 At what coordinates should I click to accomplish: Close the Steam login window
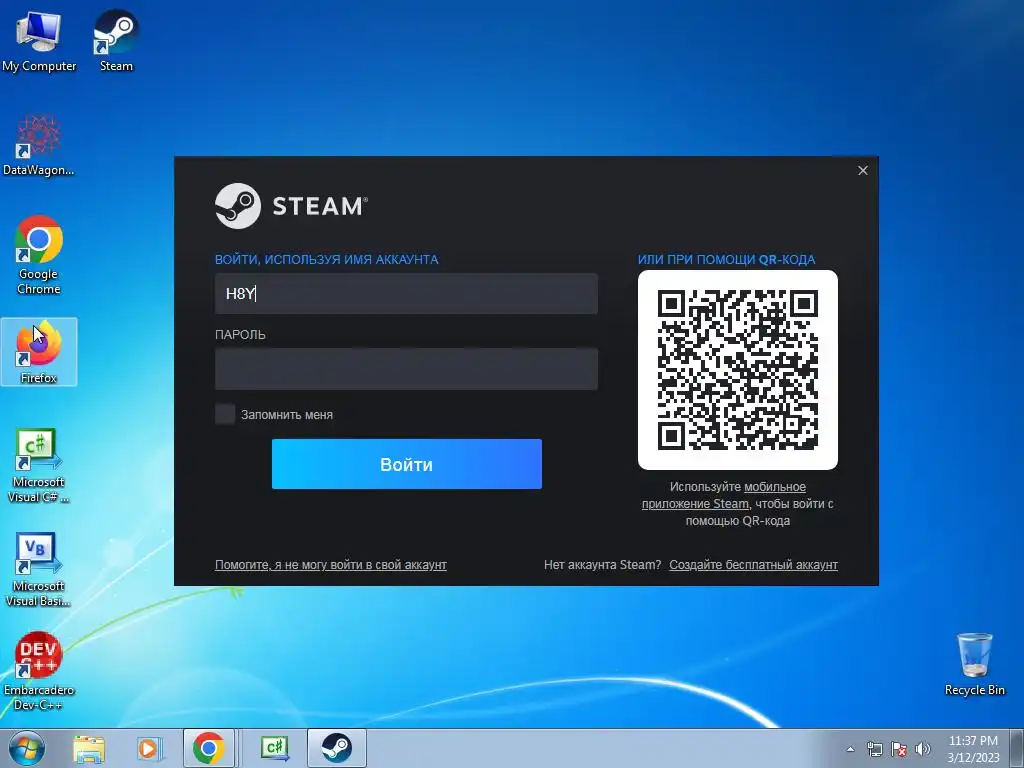[863, 170]
